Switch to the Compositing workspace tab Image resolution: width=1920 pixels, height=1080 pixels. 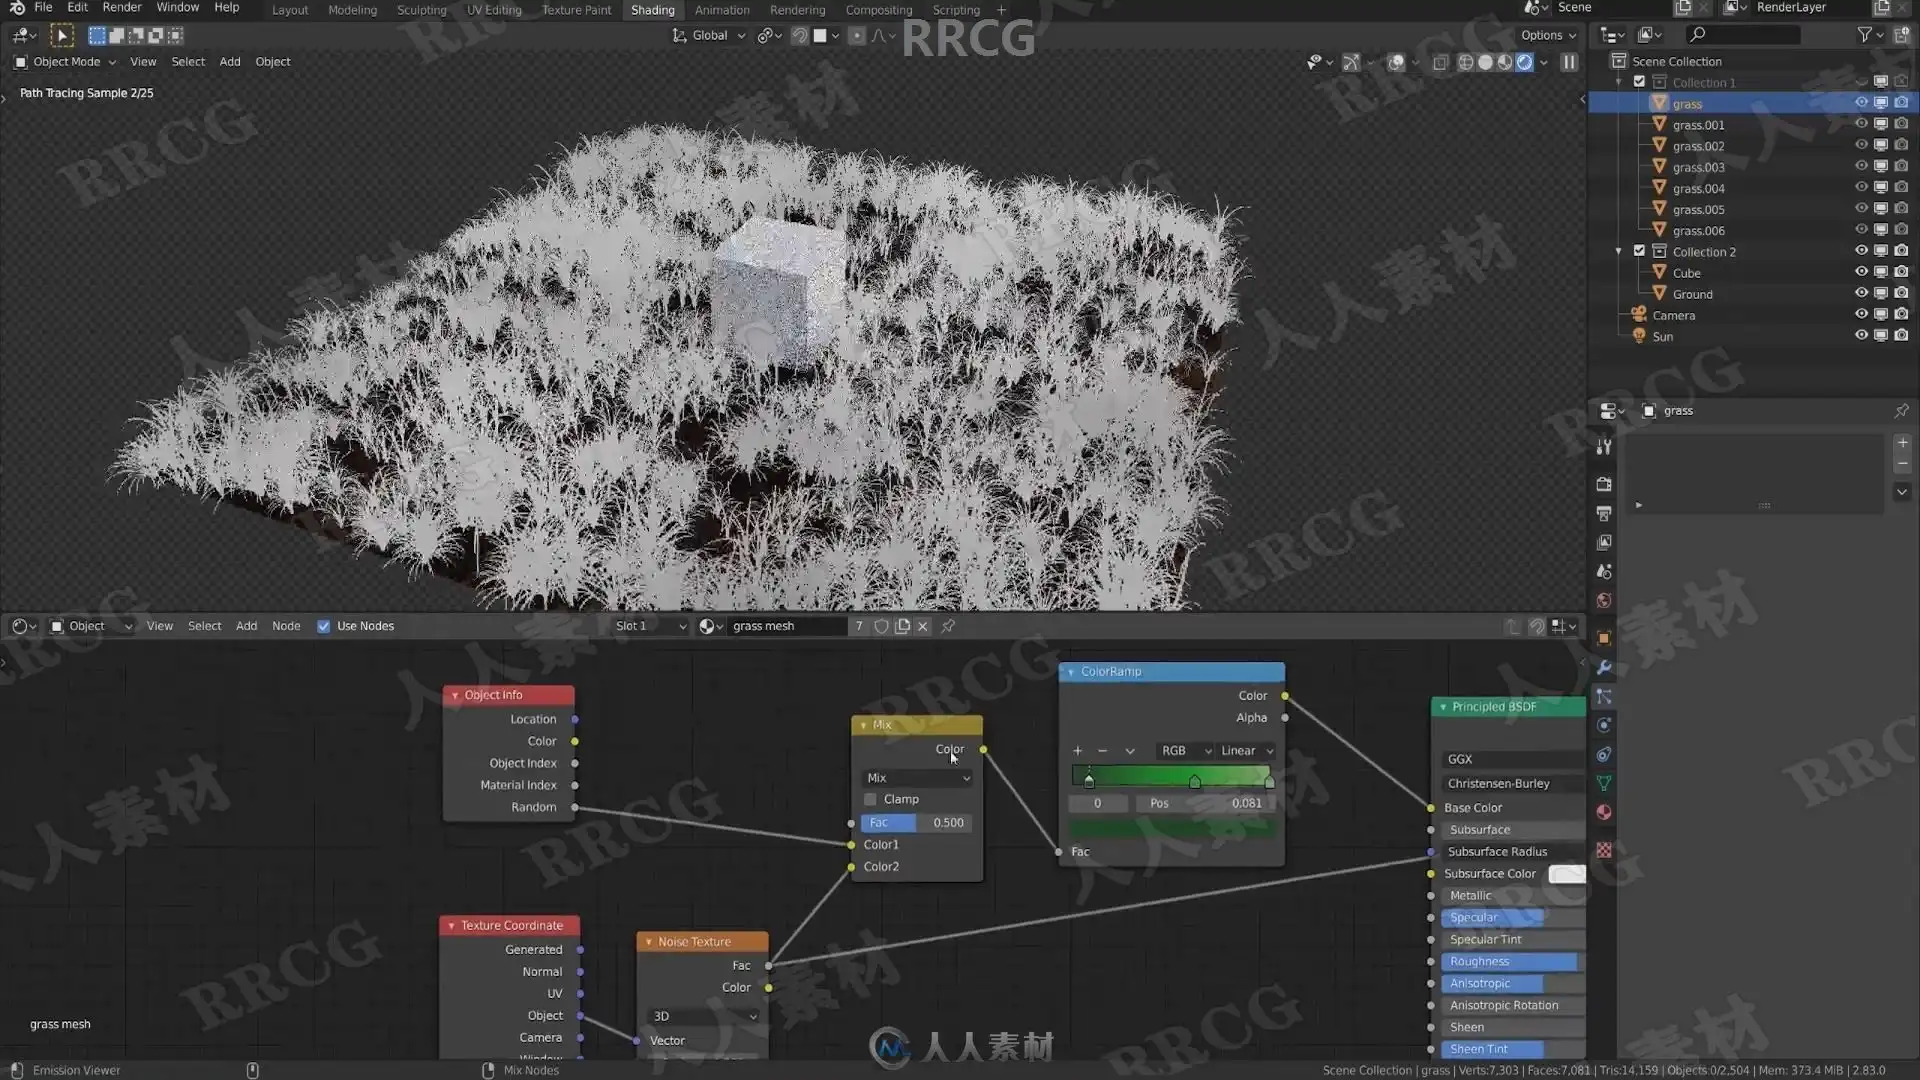878,10
